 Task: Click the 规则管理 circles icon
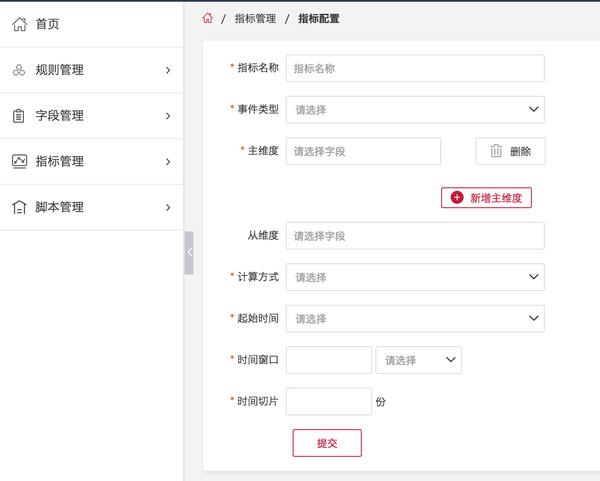point(19,70)
